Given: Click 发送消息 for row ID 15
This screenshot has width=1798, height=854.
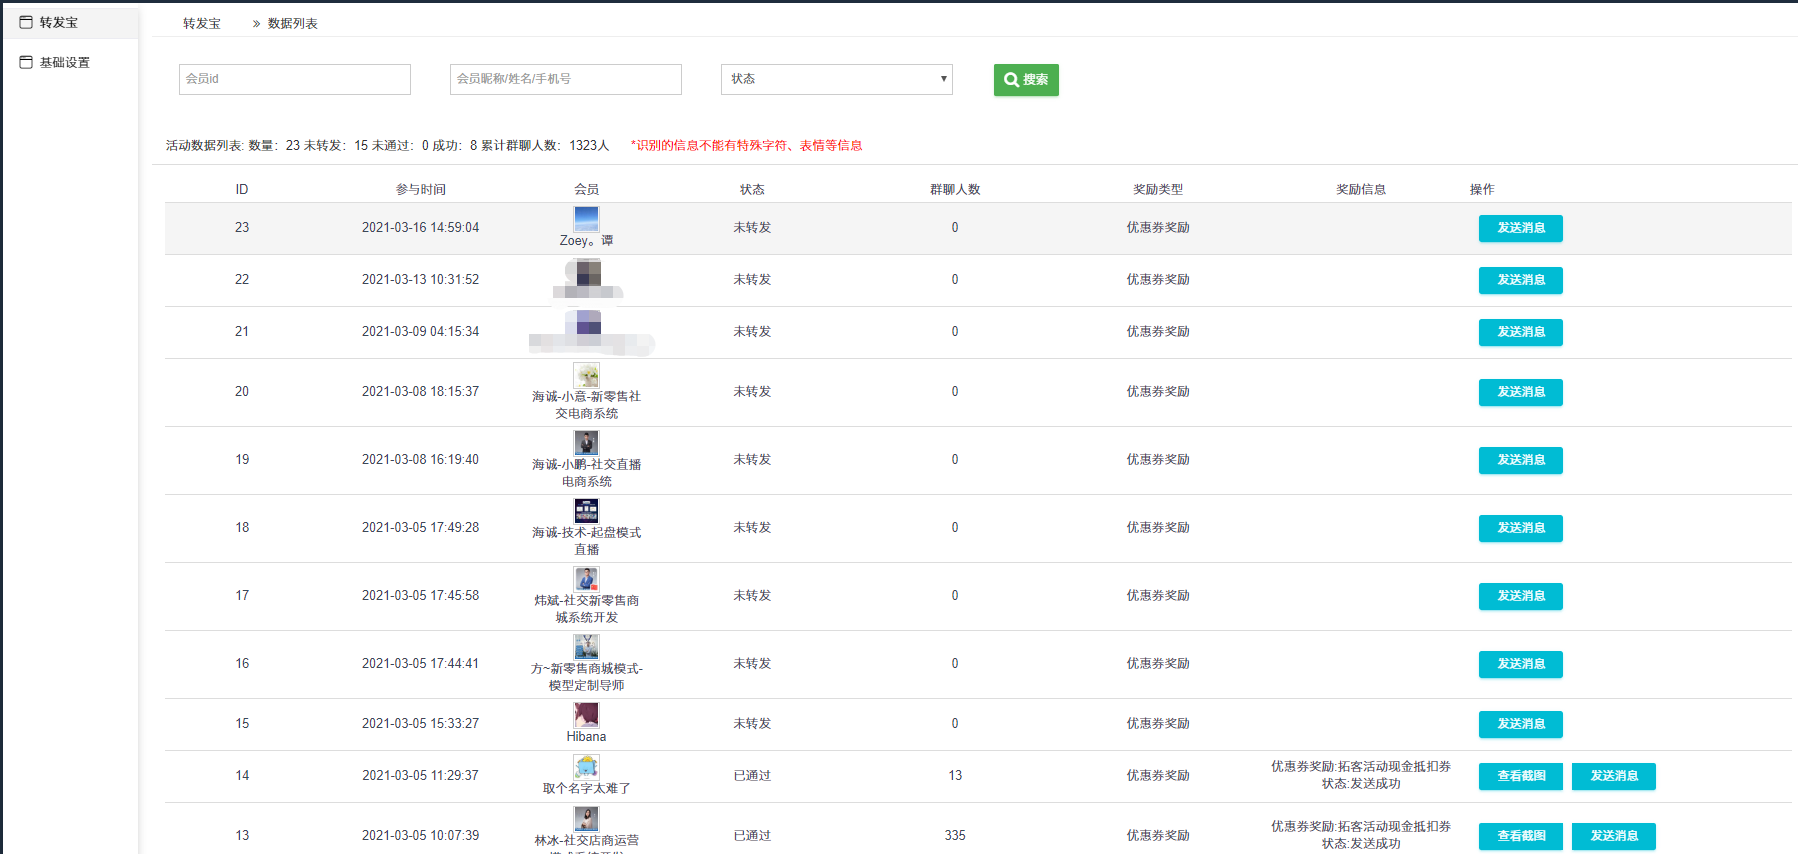Looking at the screenshot, I should click(1520, 724).
